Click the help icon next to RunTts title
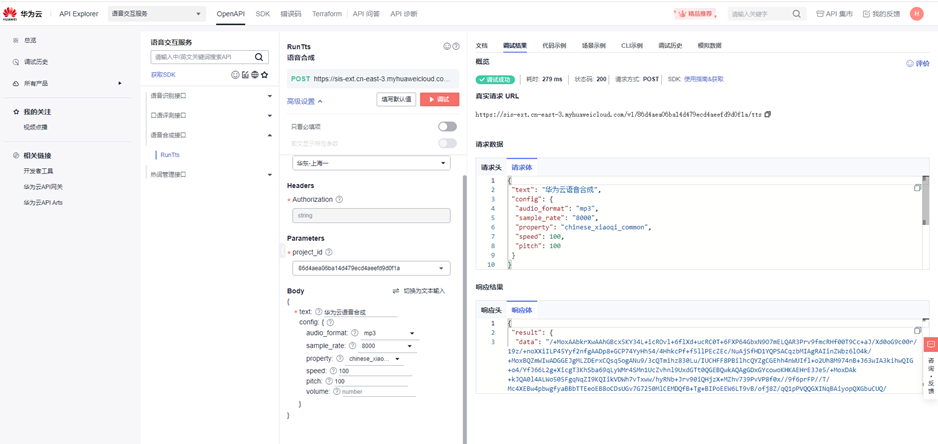The width and height of the screenshot is (938, 444). (x=456, y=46)
